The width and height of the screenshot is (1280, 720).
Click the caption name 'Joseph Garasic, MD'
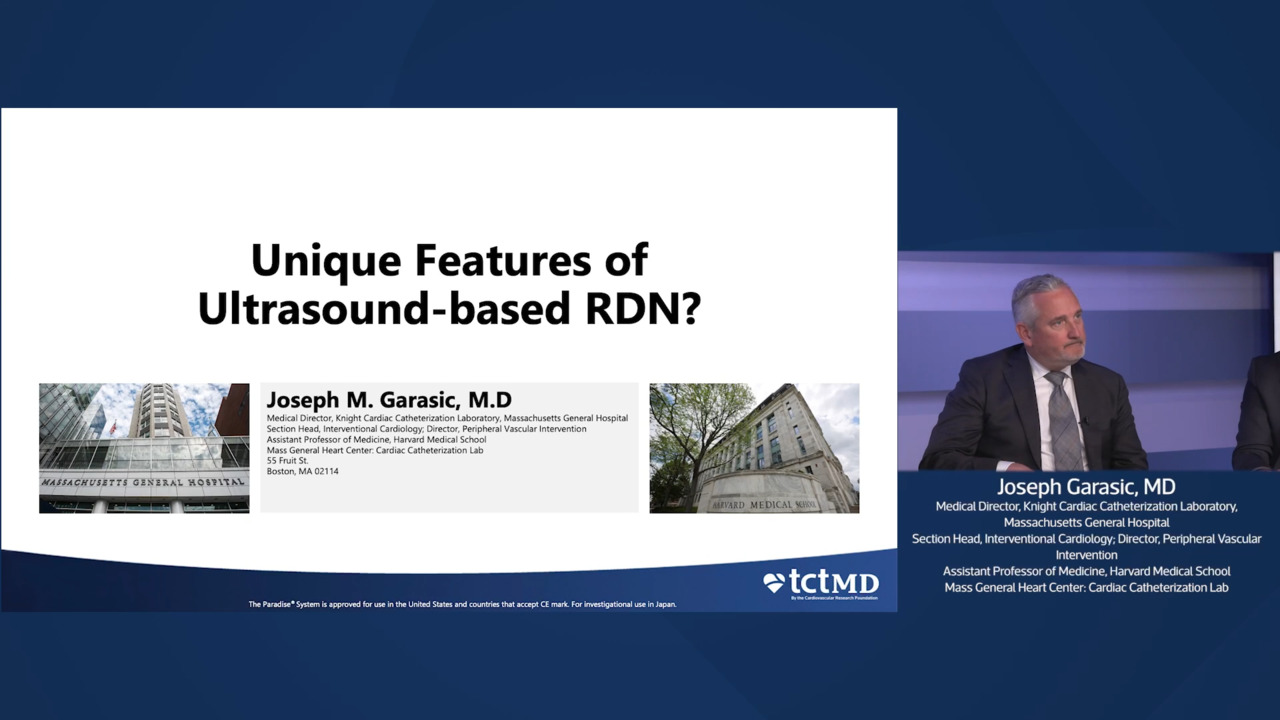coord(1086,487)
